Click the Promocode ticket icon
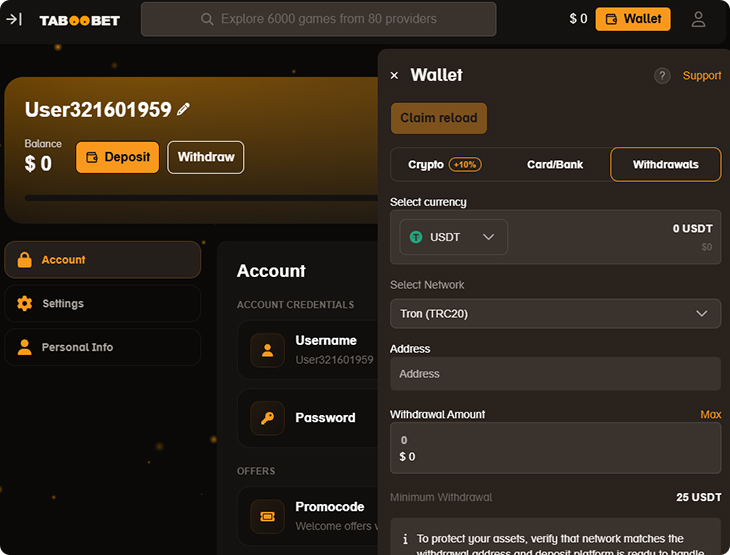 (x=267, y=516)
